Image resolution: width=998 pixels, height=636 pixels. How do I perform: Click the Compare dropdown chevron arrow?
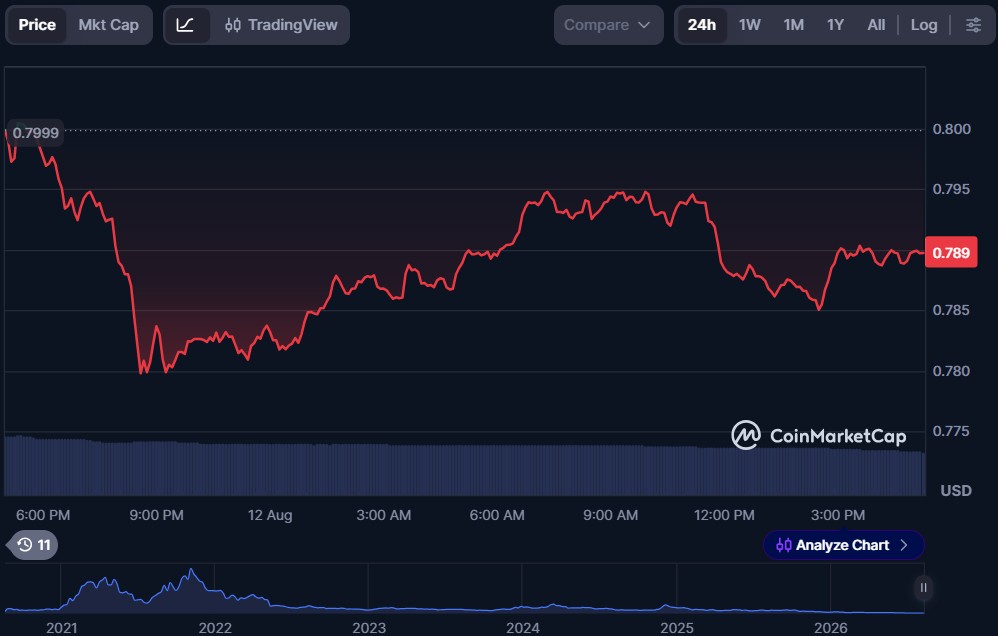[x=644, y=25]
